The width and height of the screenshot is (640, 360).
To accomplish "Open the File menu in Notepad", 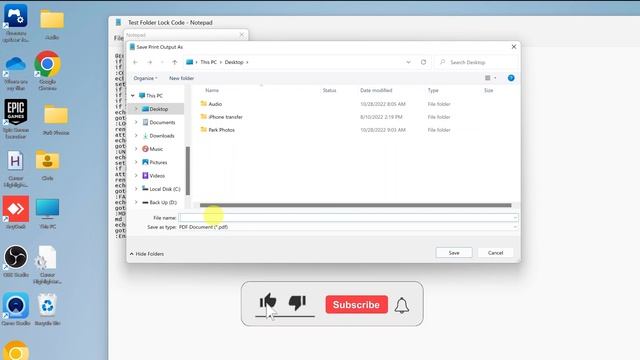I will tap(118, 38).
